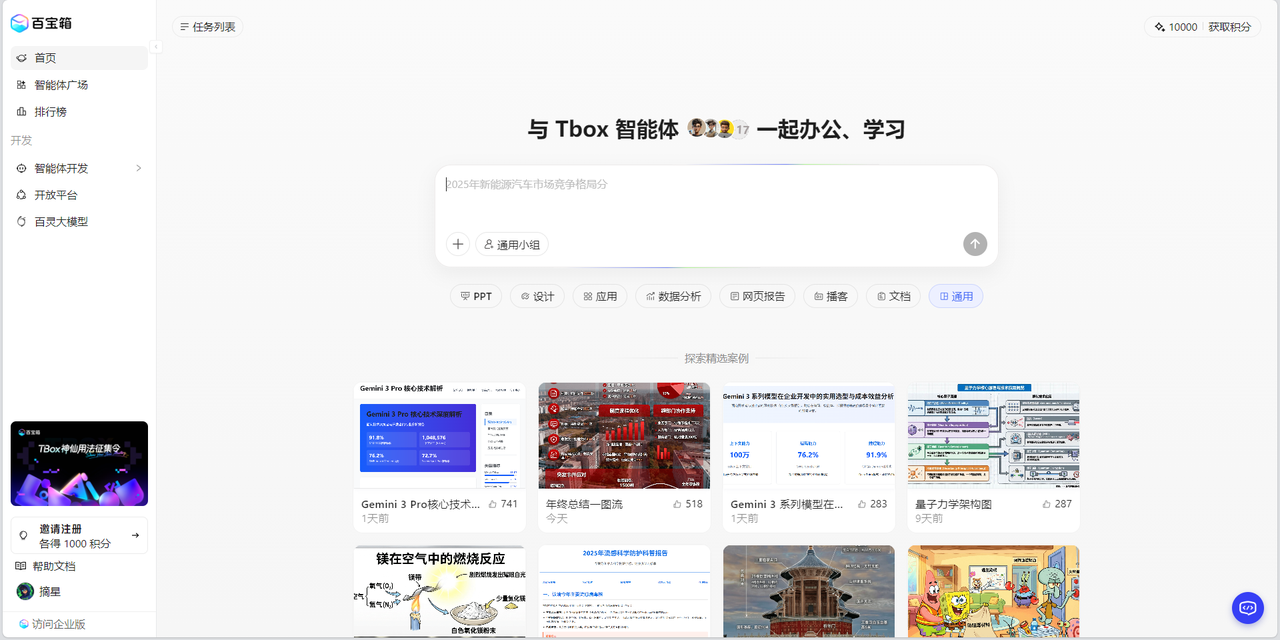Open the floating code assistant icon

point(1247,607)
